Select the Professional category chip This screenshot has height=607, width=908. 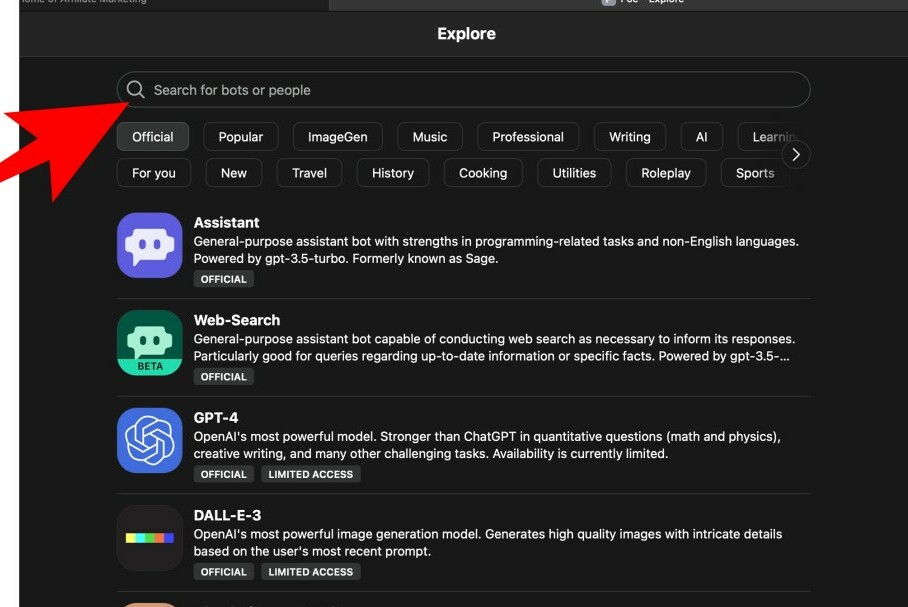(x=528, y=137)
